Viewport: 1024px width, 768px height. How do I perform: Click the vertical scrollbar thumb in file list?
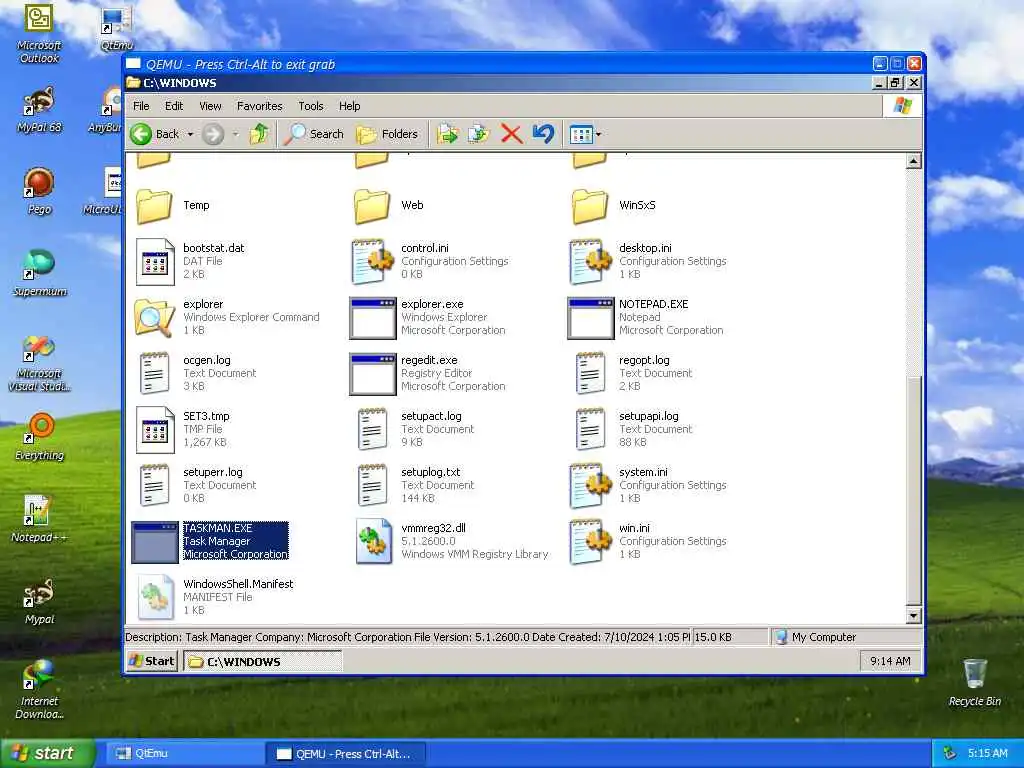coord(914,490)
